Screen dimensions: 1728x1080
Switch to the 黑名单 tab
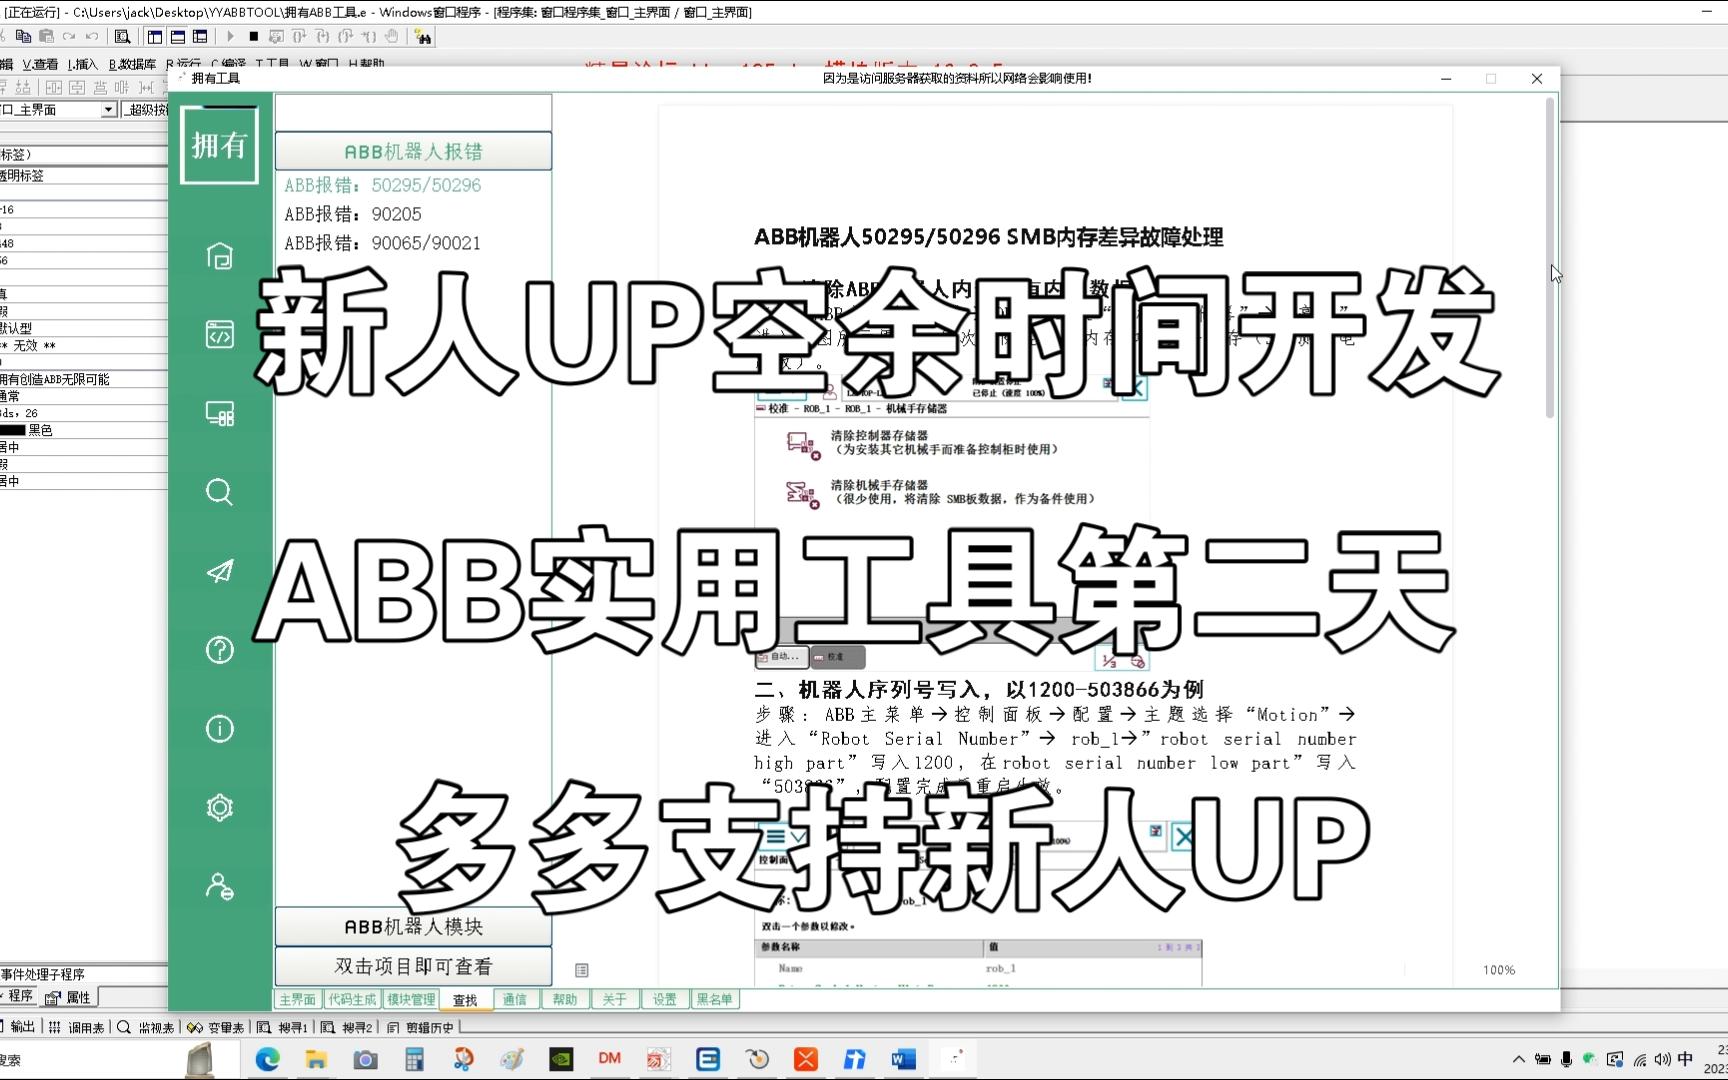point(715,999)
